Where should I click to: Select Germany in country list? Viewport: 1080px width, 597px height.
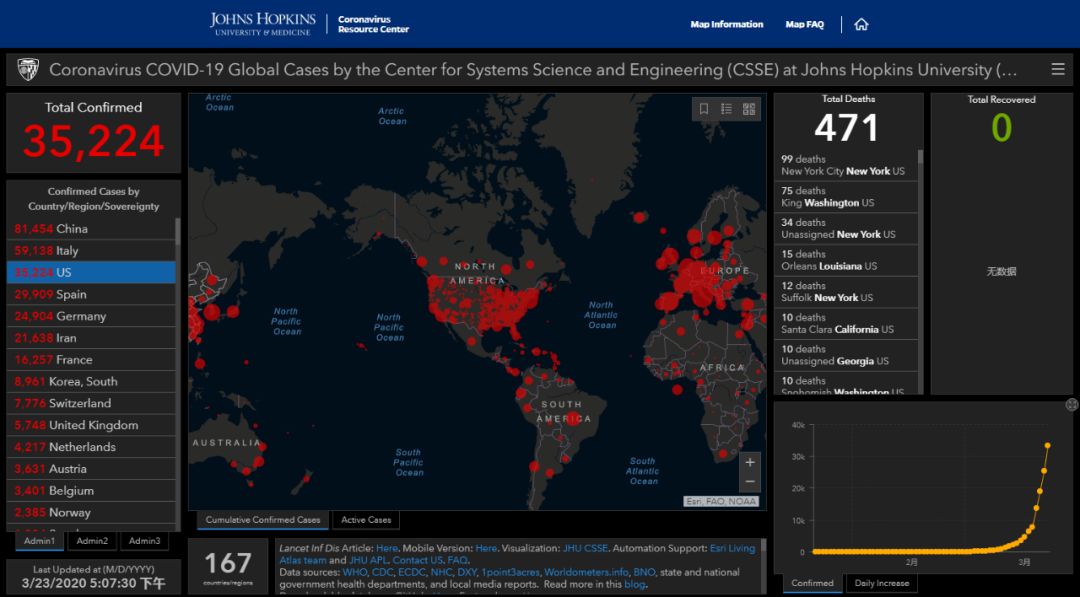pyautogui.click(x=91, y=316)
